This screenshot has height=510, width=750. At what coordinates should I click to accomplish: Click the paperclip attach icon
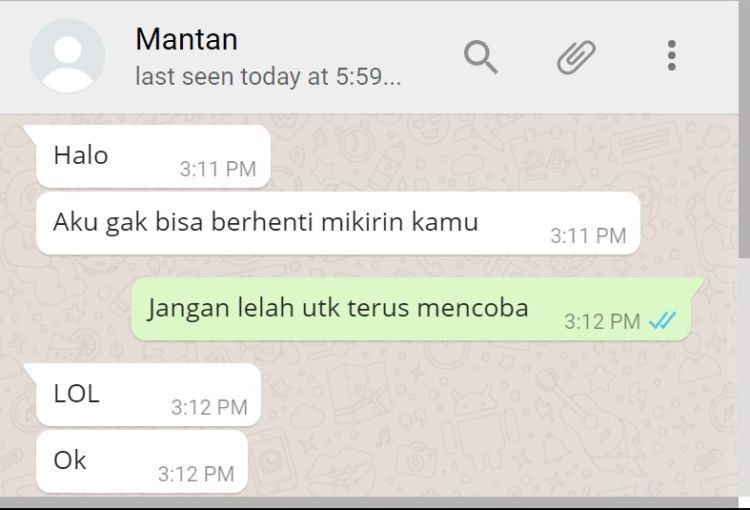coord(576,57)
